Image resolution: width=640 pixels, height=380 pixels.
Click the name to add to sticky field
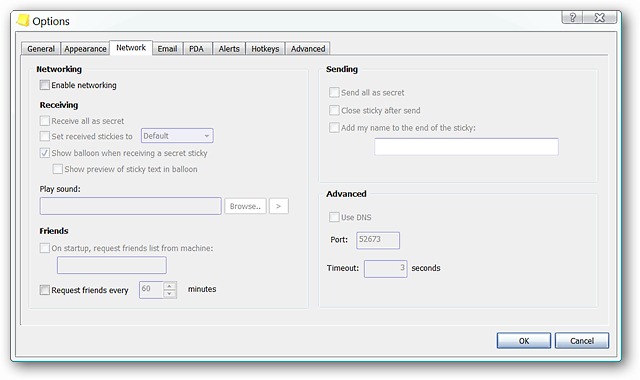[466, 147]
